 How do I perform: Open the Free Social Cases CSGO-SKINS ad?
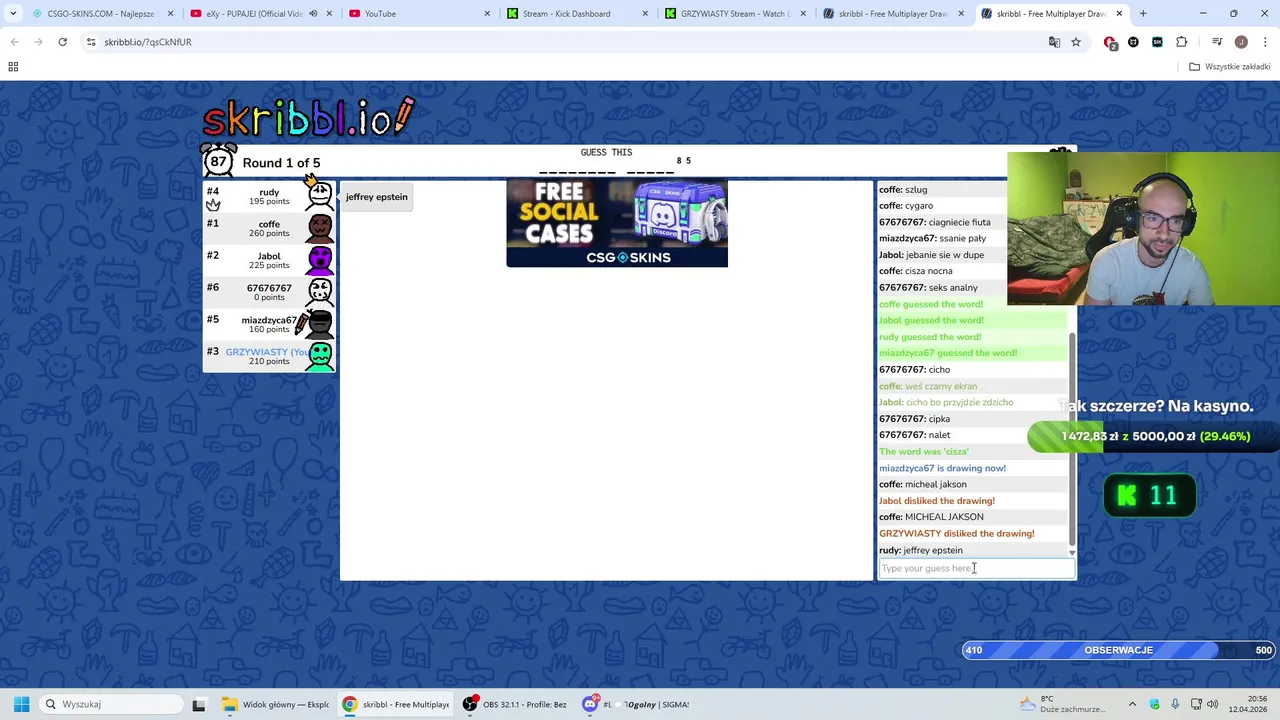[617, 224]
